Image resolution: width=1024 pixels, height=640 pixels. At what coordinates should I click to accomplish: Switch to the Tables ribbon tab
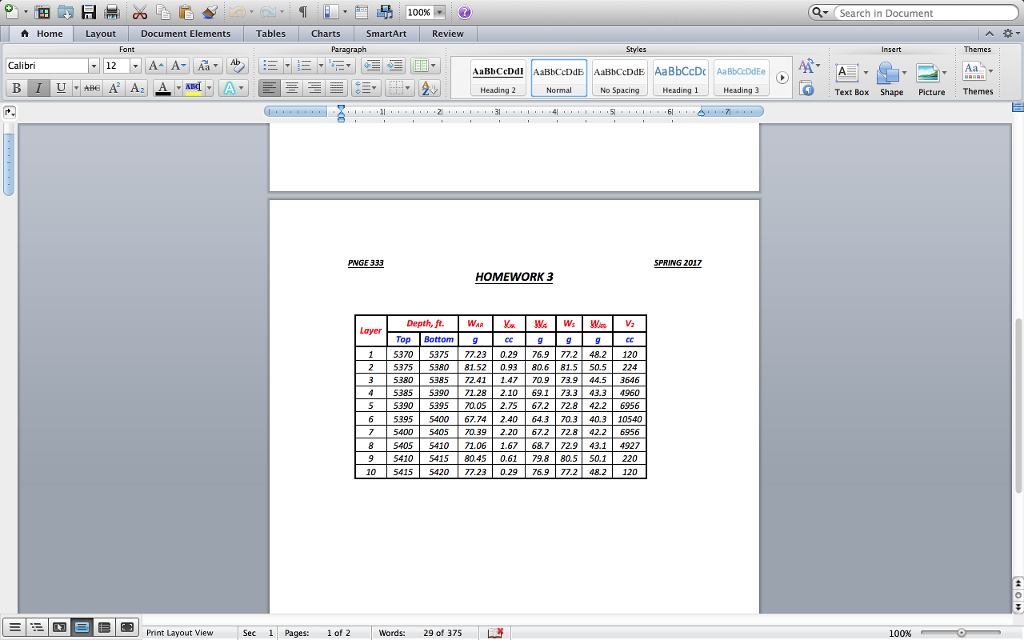[x=270, y=33]
